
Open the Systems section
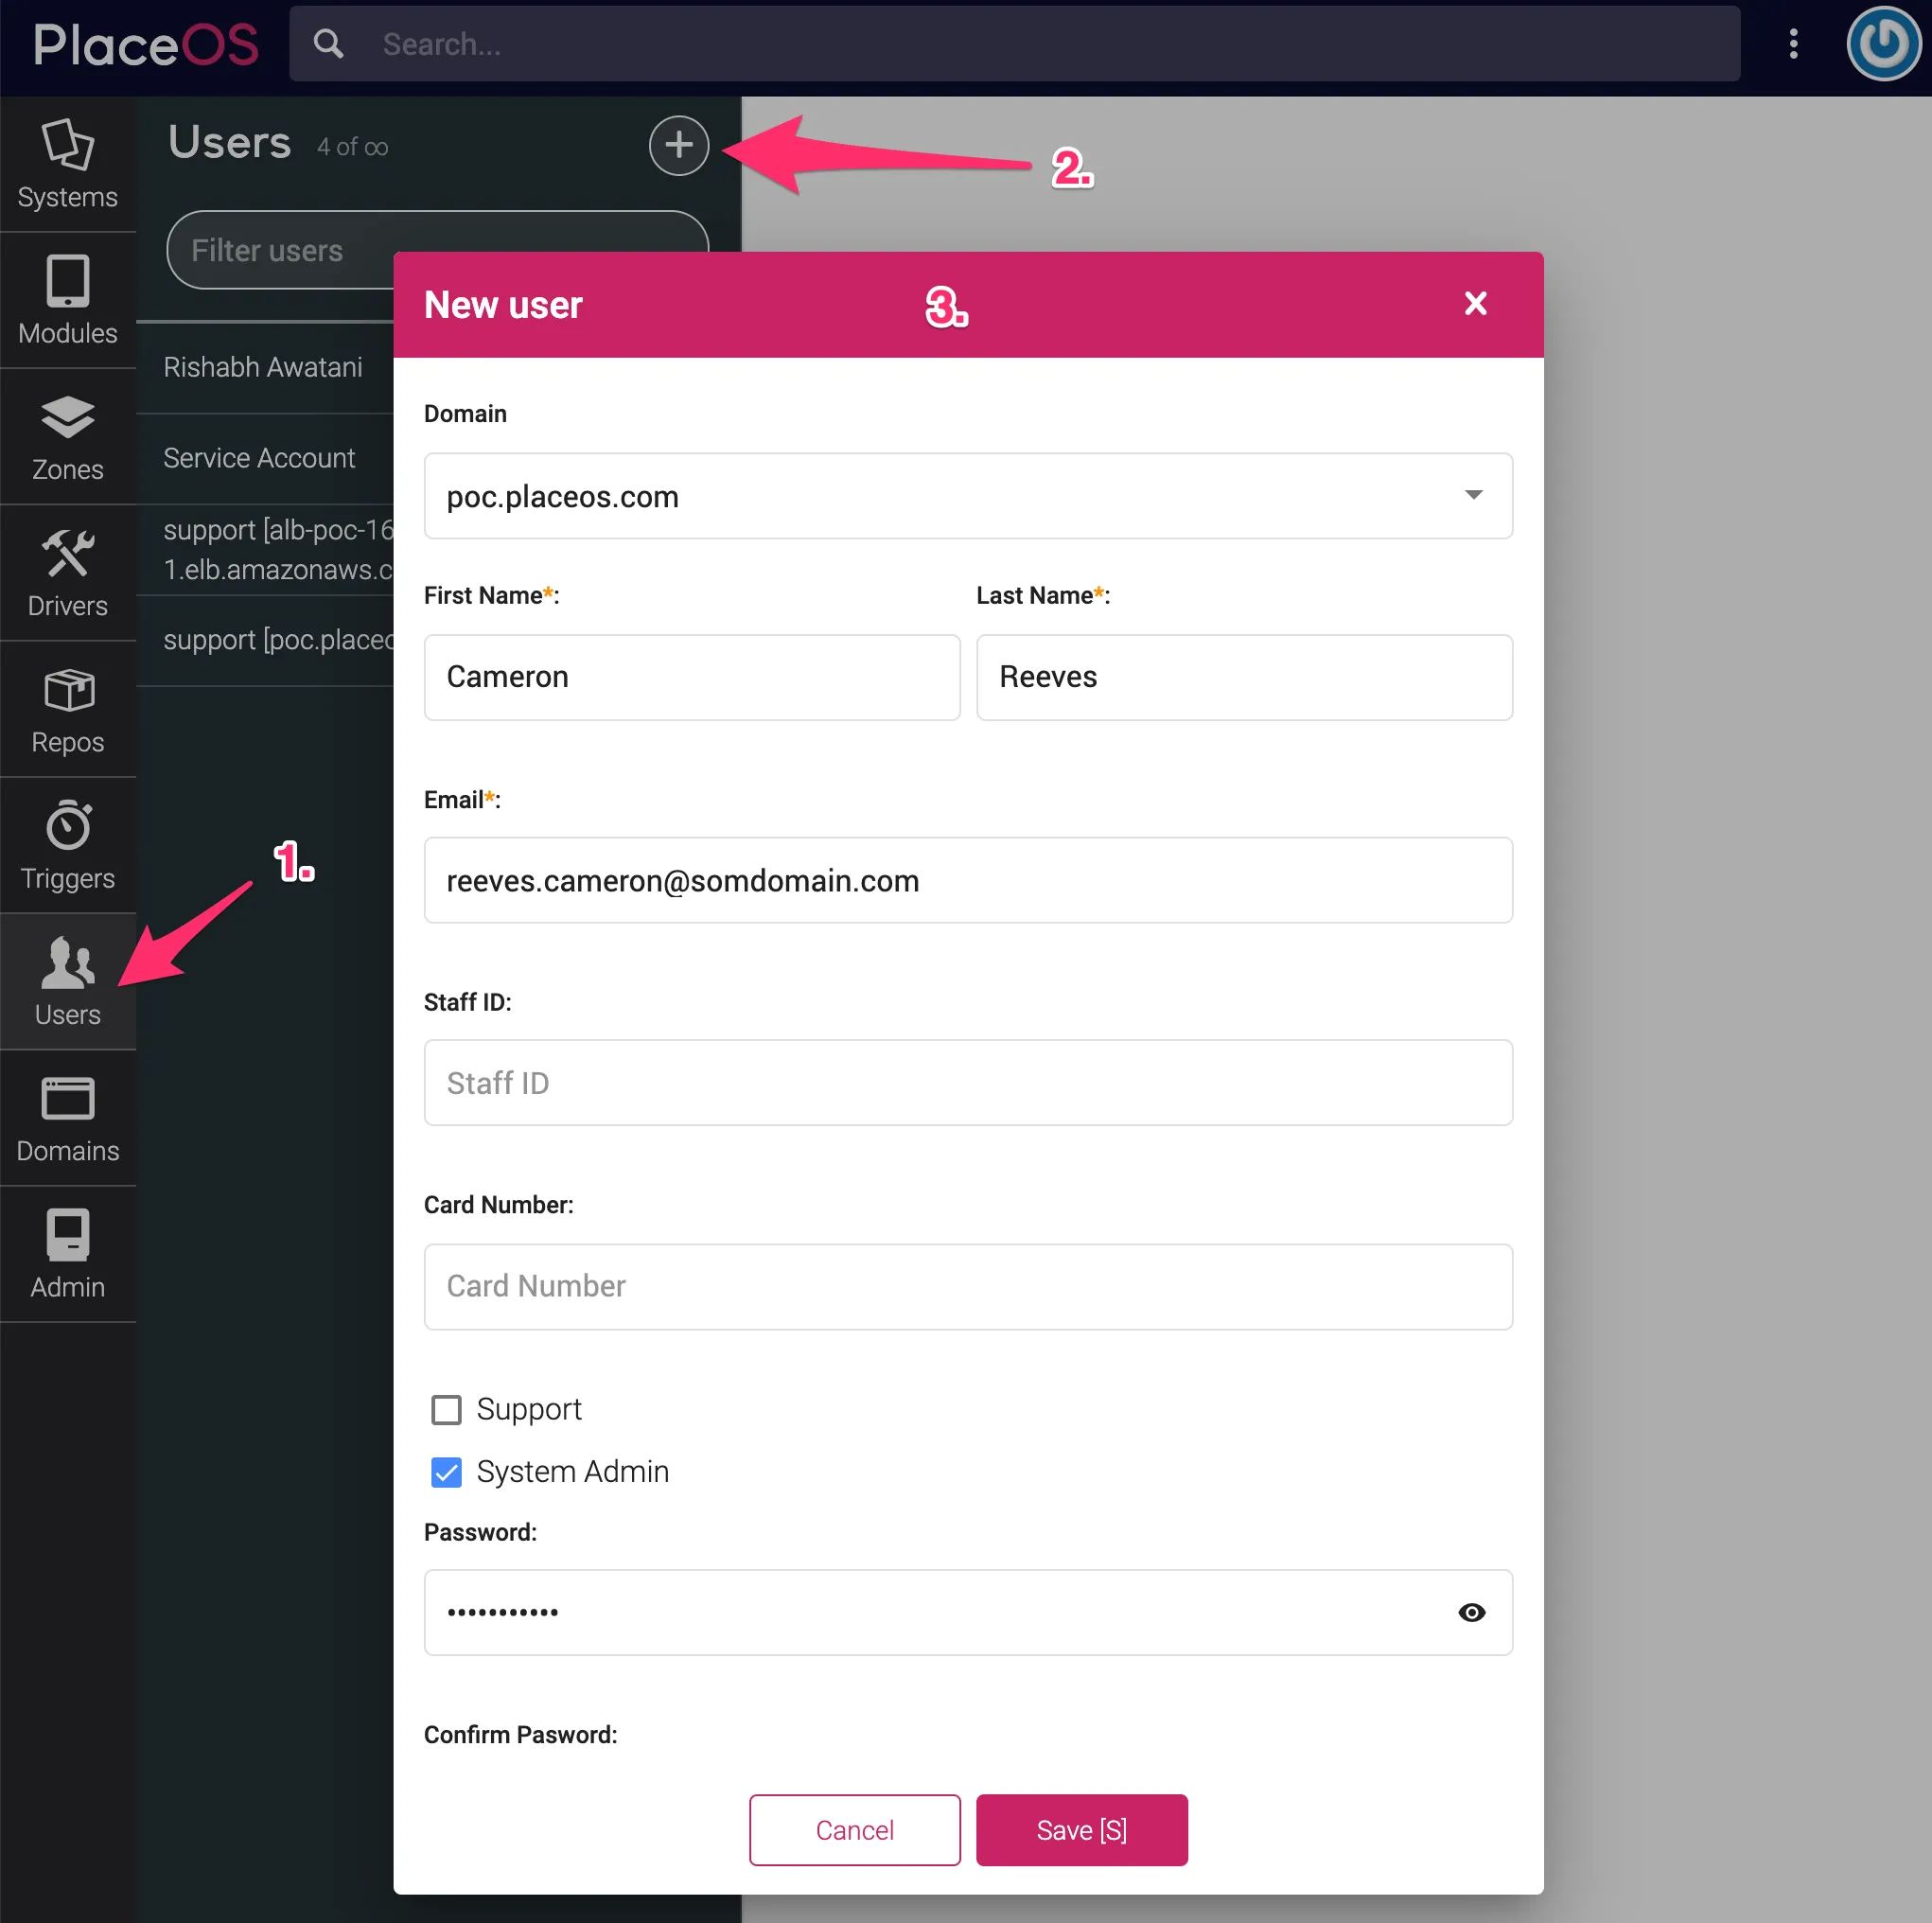67,163
